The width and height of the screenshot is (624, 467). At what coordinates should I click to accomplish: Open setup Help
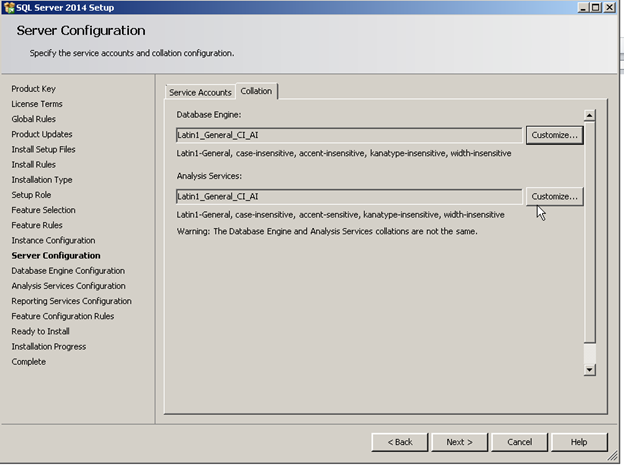pyautogui.click(x=579, y=442)
